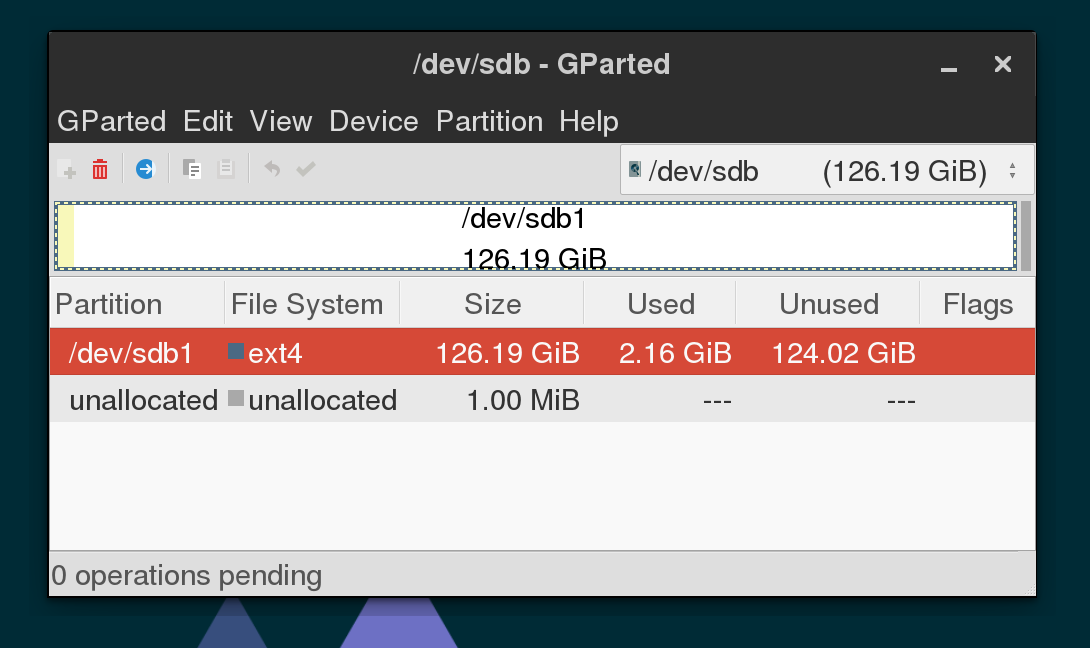
Task: Click the red Delete partition trash icon
Action: [x=100, y=169]
